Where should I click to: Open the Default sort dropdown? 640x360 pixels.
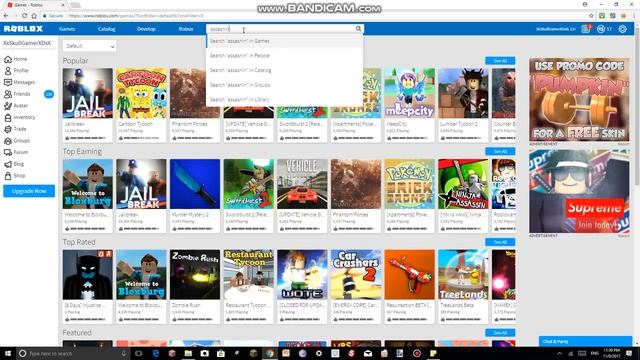click(x=89, y=46)
